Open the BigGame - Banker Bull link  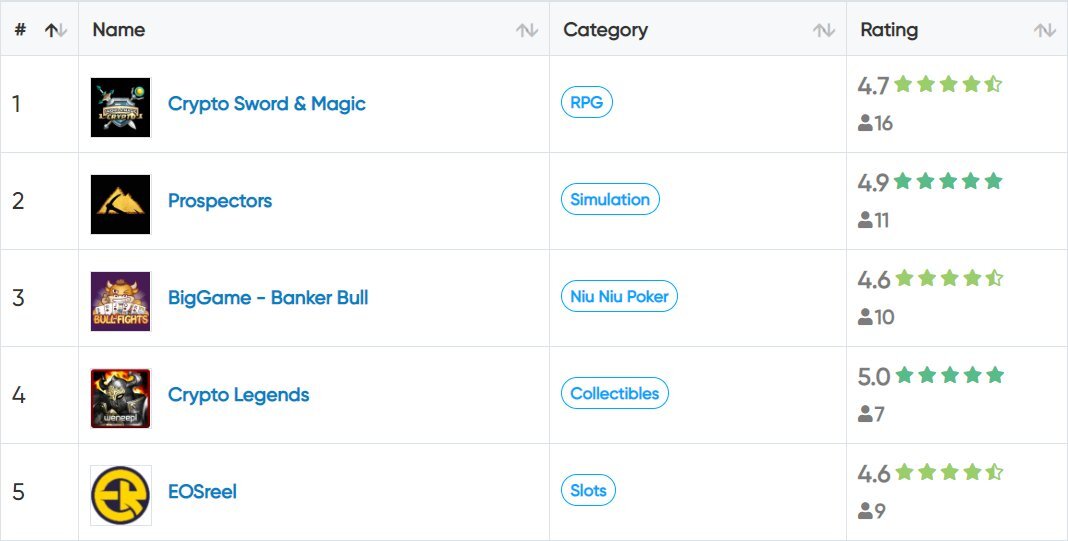click(268, 298)
